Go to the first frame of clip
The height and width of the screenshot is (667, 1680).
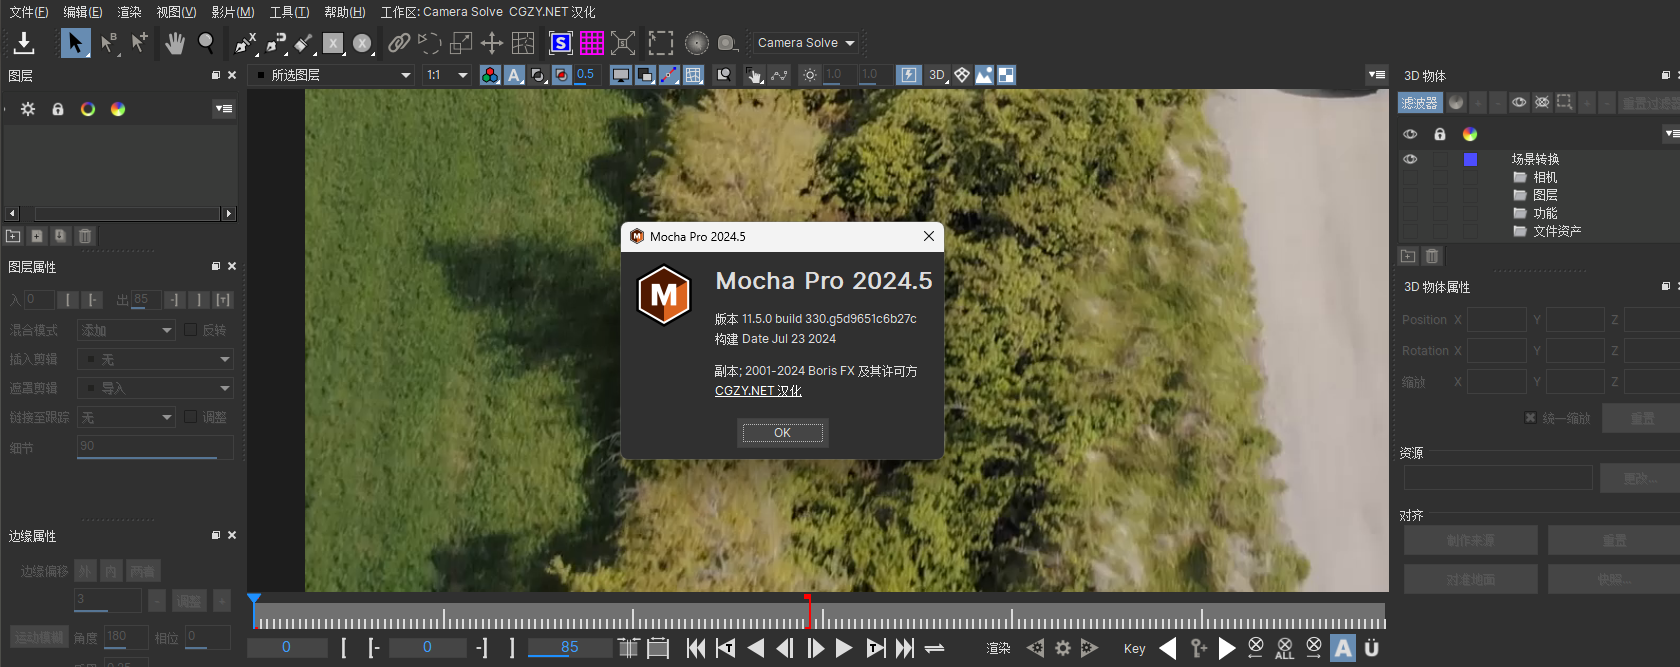[696, 648]
